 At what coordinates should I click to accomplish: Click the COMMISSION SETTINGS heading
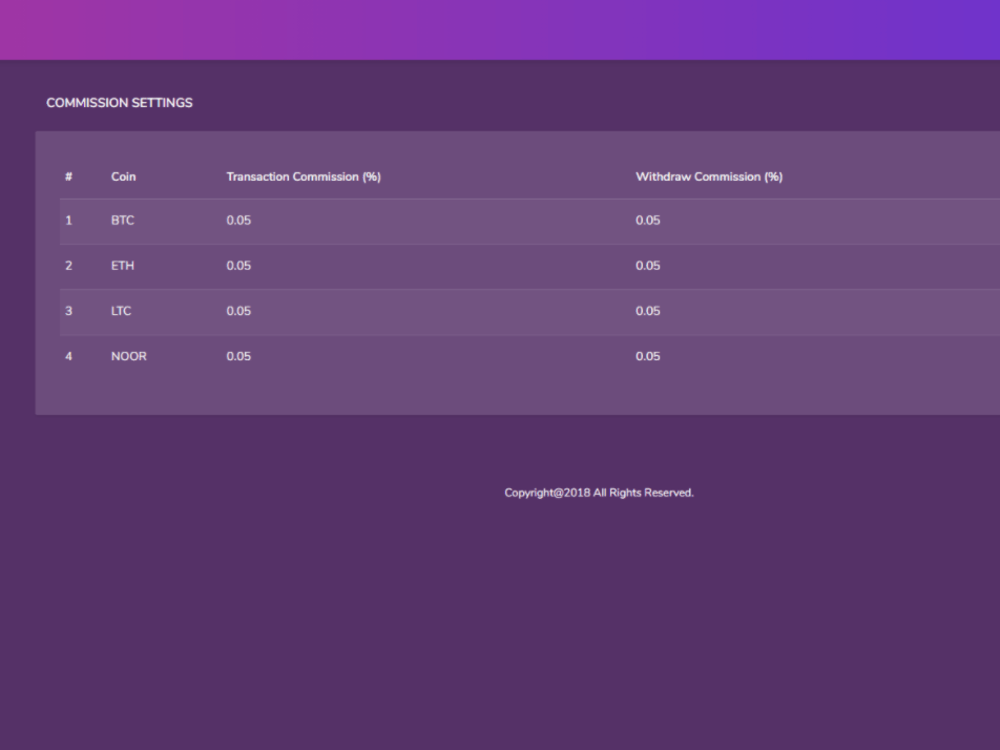[x=119, y=103]
